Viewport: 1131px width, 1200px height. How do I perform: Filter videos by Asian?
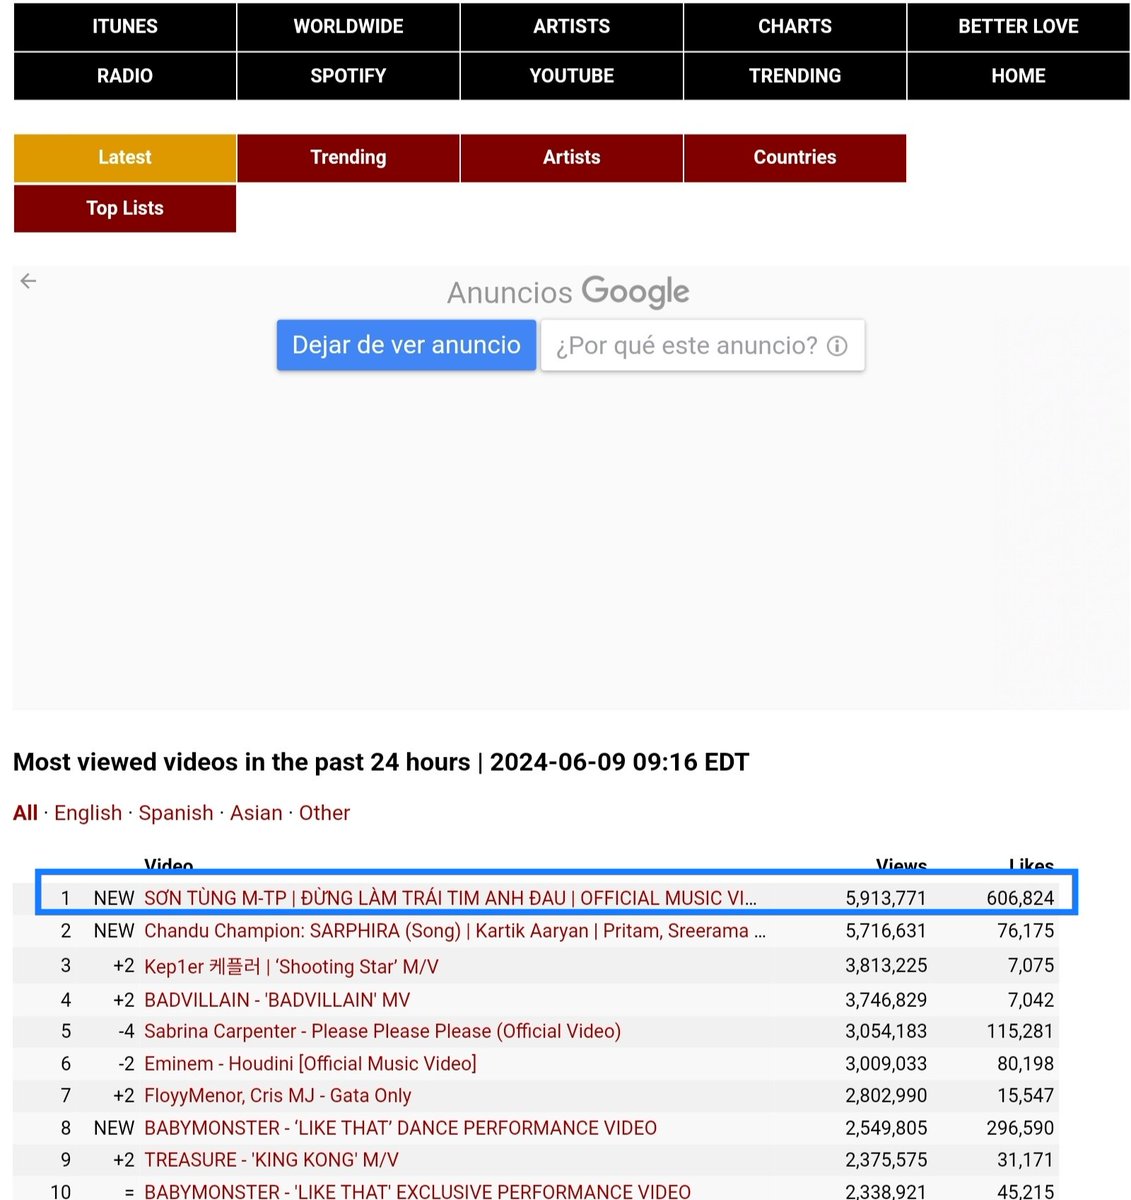pos(256,813)
